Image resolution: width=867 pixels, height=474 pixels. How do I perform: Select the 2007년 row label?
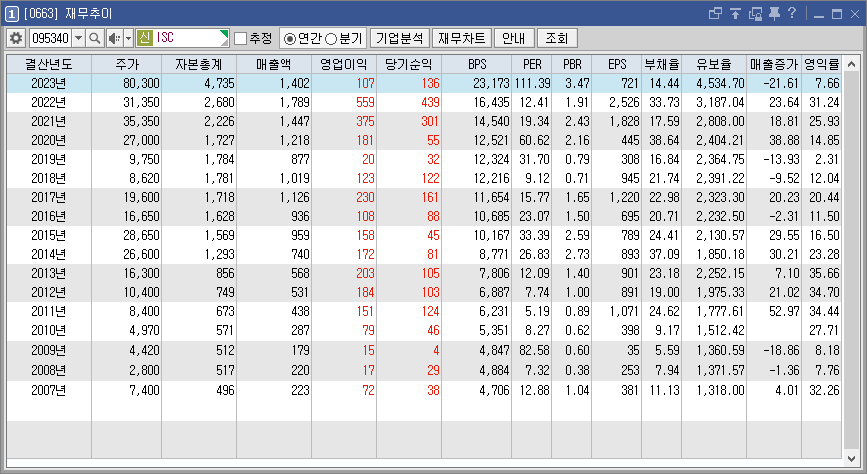point(49,390)
